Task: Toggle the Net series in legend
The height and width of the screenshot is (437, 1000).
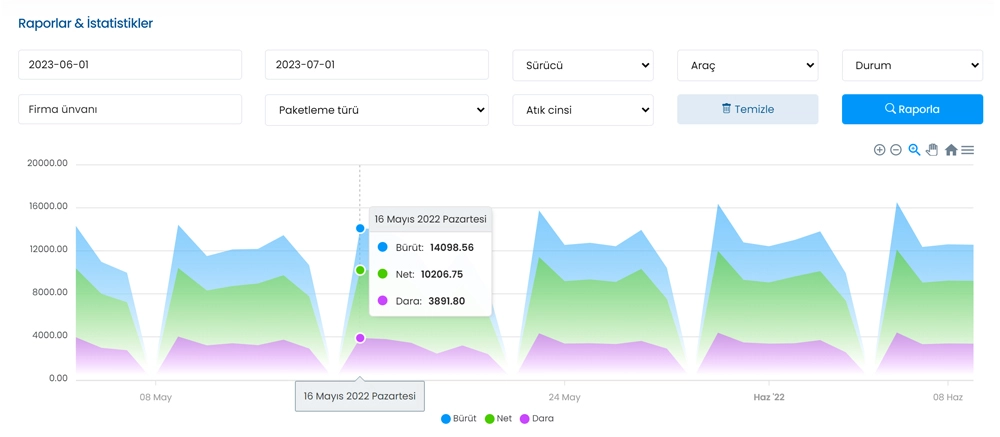Action: 498,419
